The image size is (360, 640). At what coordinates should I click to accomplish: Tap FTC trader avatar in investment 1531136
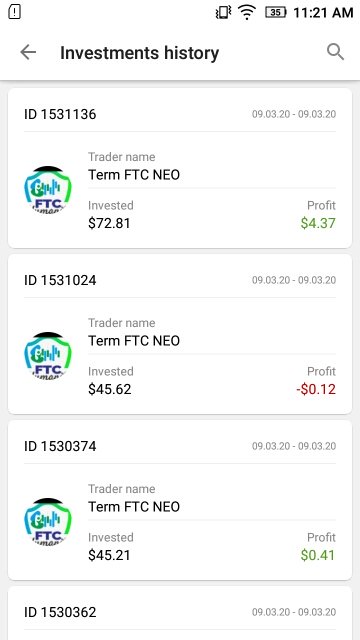48,190
